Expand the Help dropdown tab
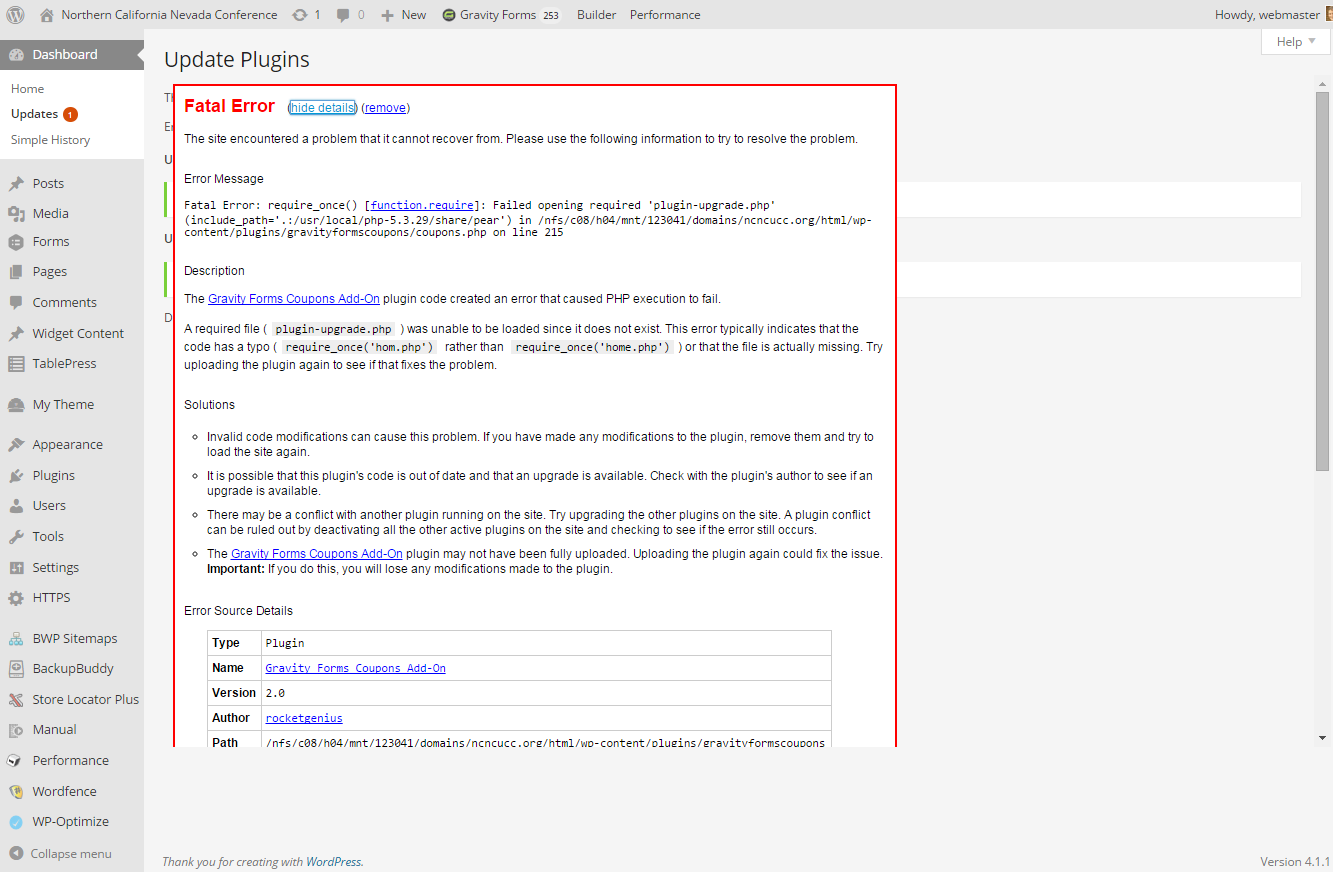The height and width of the screenshot is (872, 1333). [x=1296, y=42]
